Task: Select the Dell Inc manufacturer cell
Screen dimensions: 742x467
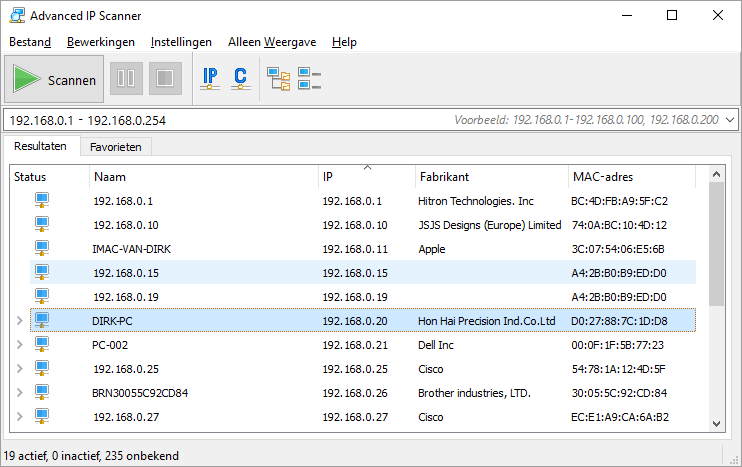Action: [435, 345]
